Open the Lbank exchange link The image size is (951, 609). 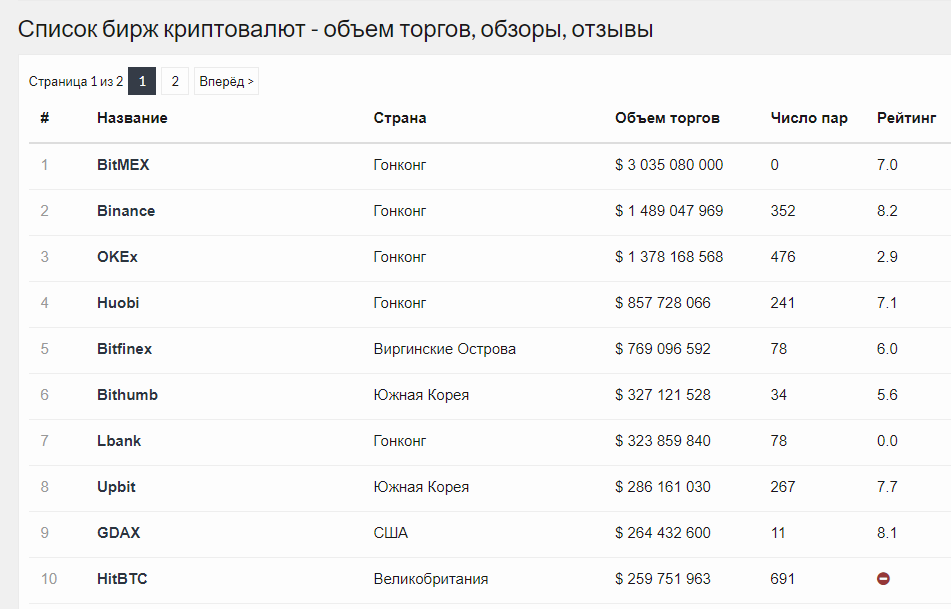point(119,441)
